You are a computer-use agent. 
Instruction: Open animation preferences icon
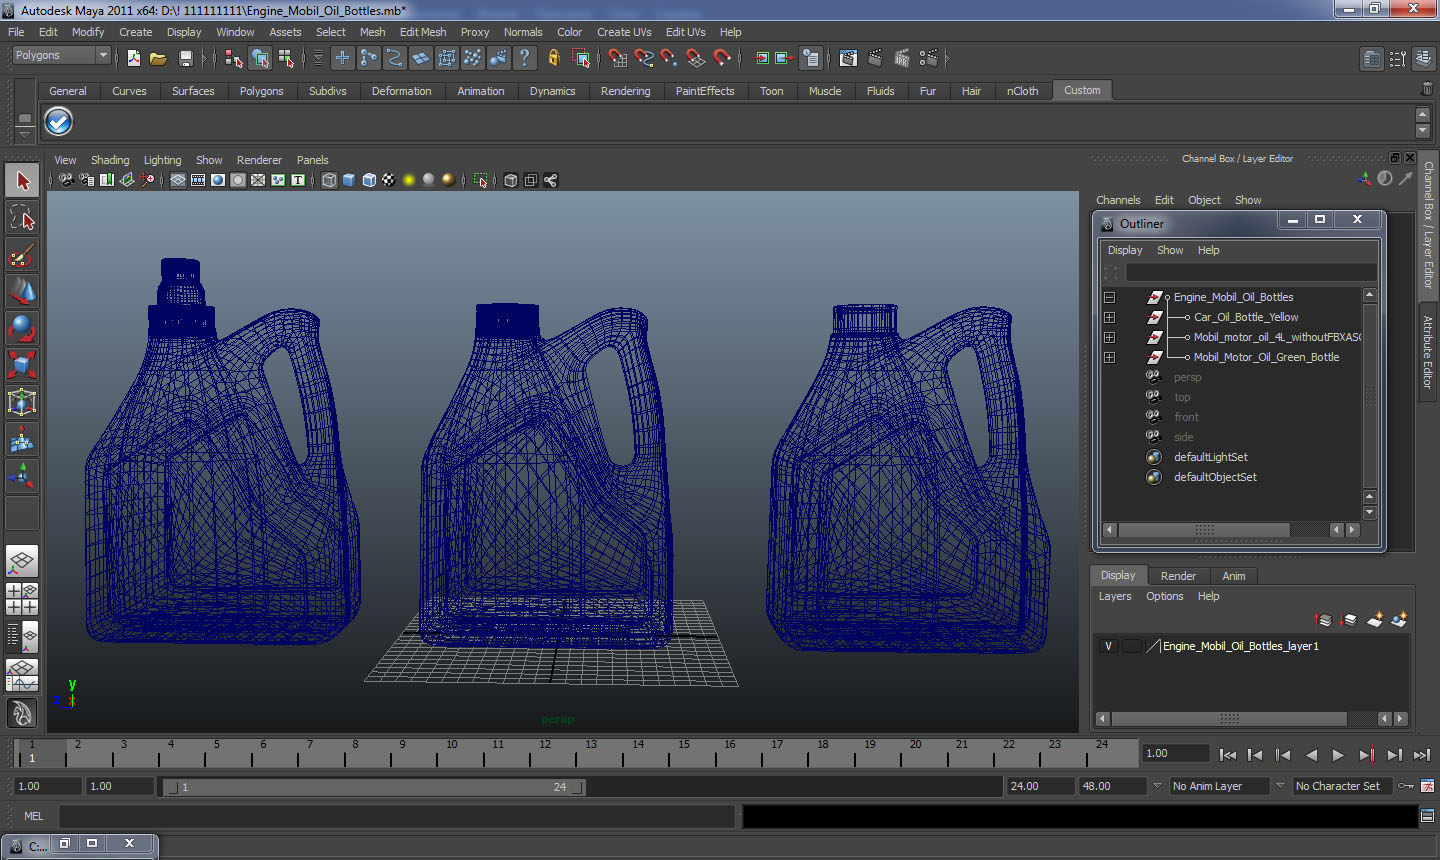1428,786
